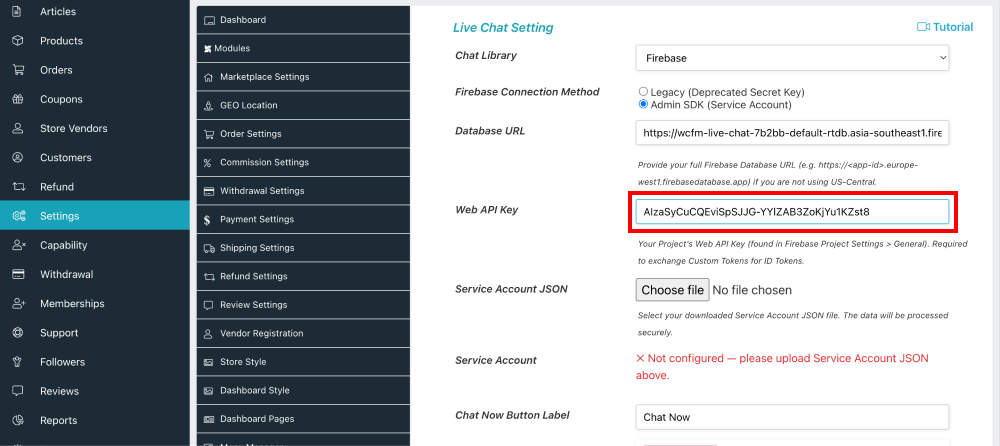Screen dimensions: 1000x446
Task: Open the Chat Library Firebase dropdown
Action: click(792, 58)
